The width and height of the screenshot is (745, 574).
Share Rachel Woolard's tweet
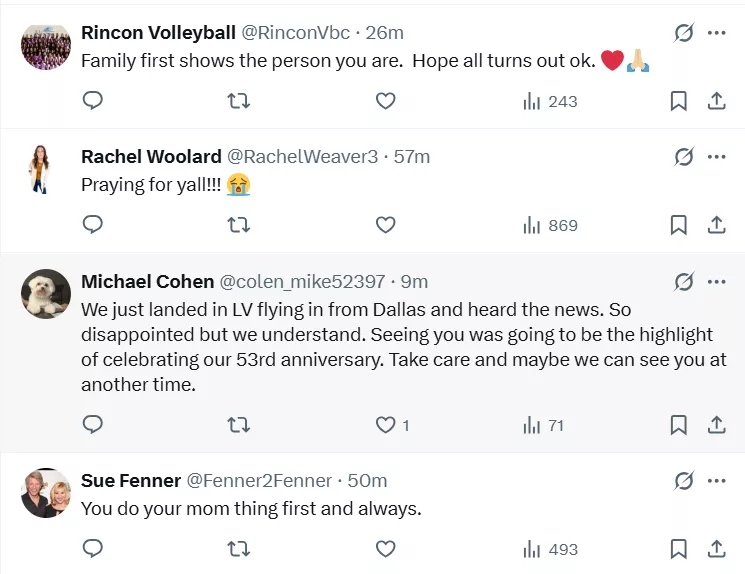pos(716,225)
